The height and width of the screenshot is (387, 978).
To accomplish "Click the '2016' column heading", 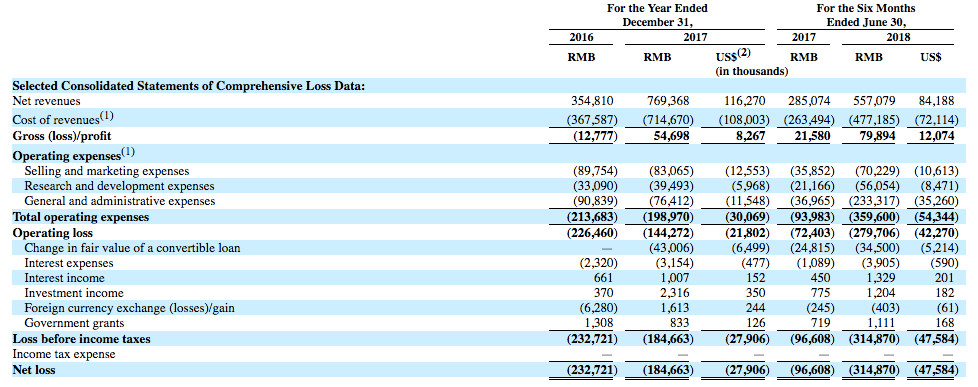I will [x=581, y=37].
